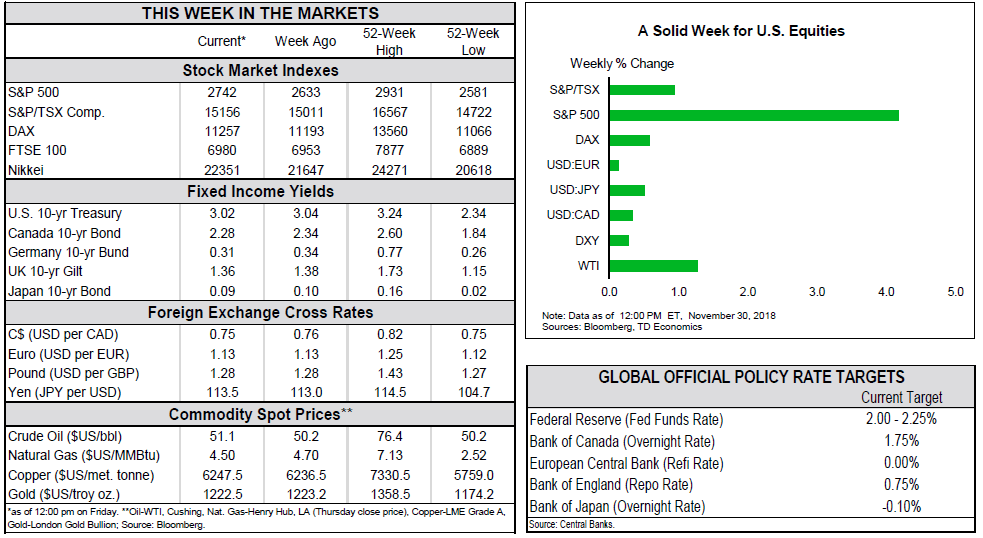Click the WTI weekly change bar

tap(653, 266)
